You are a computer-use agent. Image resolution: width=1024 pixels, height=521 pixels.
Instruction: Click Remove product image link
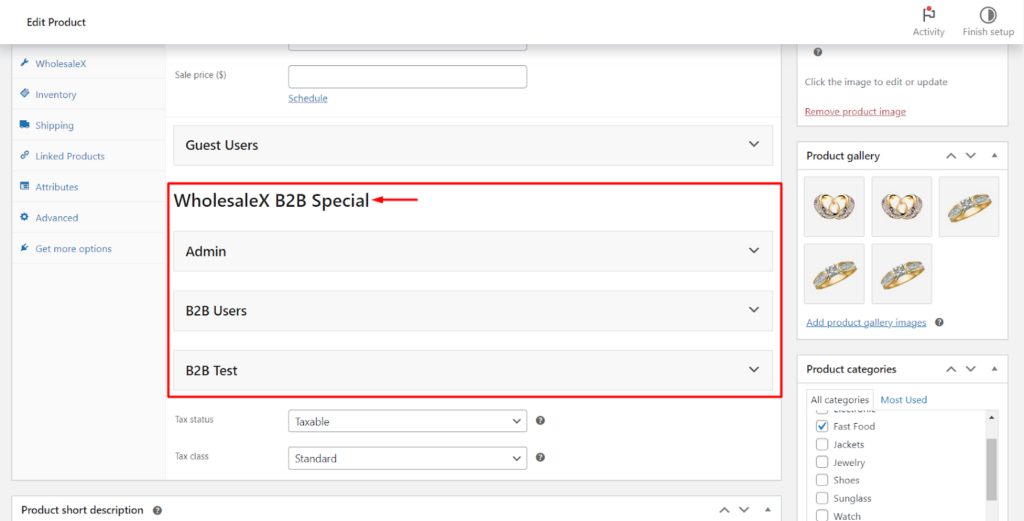point(855,111)
